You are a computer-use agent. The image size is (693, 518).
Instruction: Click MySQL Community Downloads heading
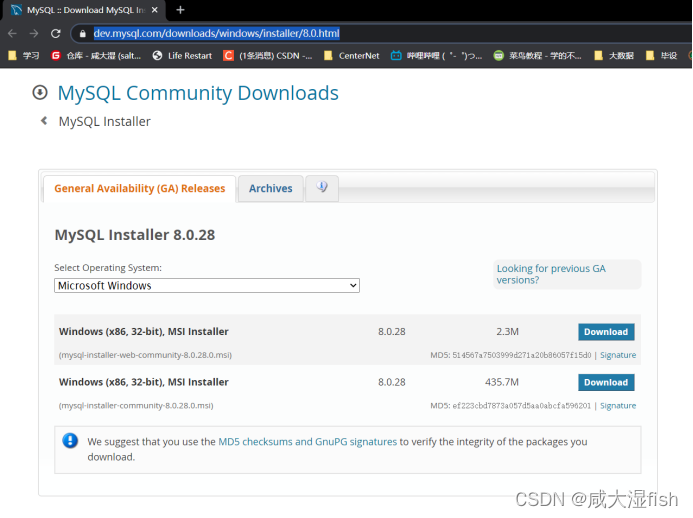point(198,93)
